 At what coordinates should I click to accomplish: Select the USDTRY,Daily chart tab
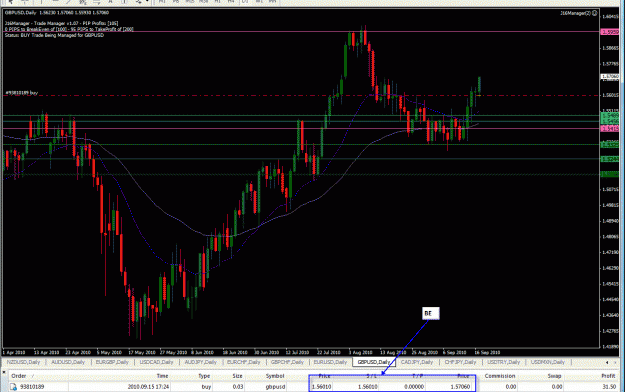click(x=504, y=362)
